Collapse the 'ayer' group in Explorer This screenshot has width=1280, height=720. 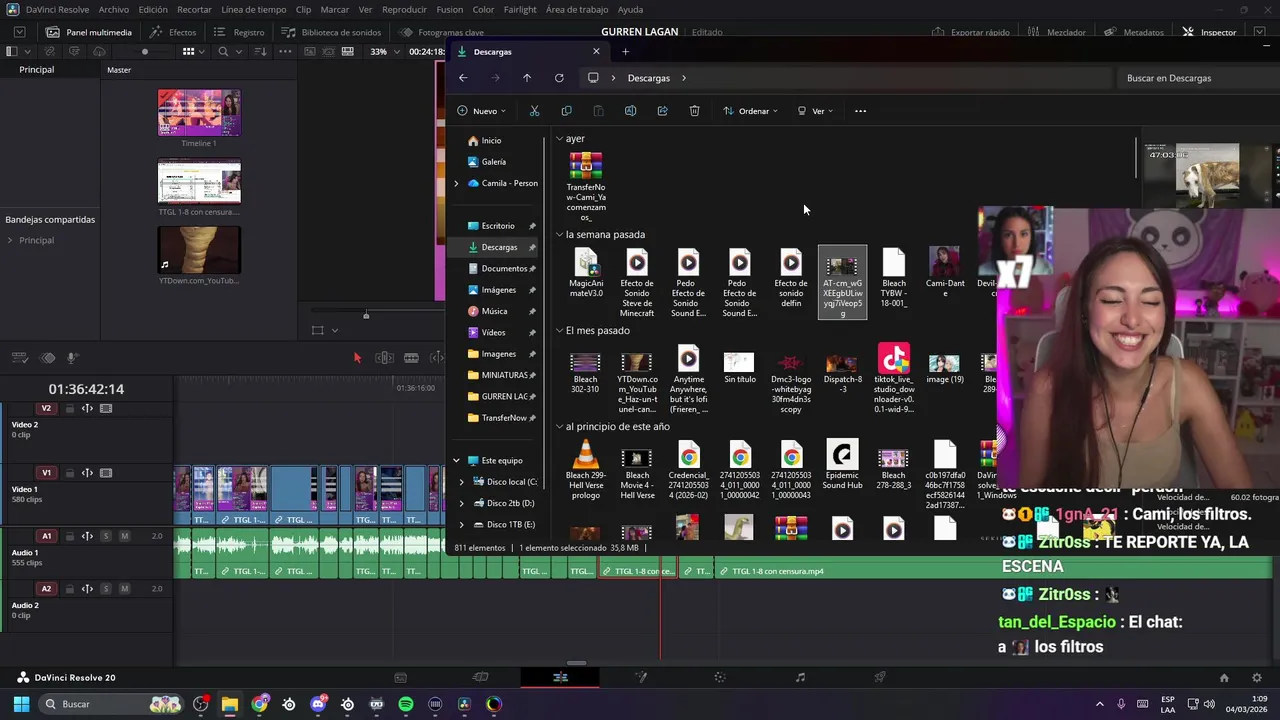click(560, 139)
